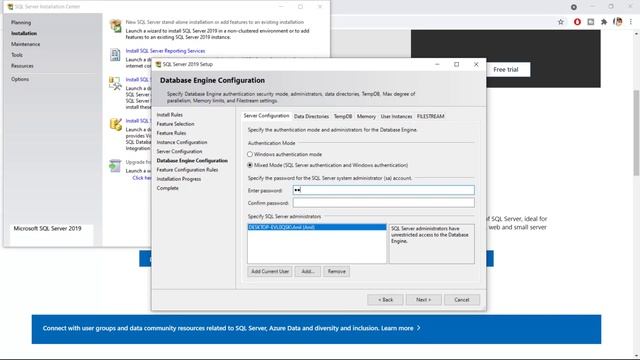
Task: Click the browser page vertical scrollbar
Action: tap(636, 133)
